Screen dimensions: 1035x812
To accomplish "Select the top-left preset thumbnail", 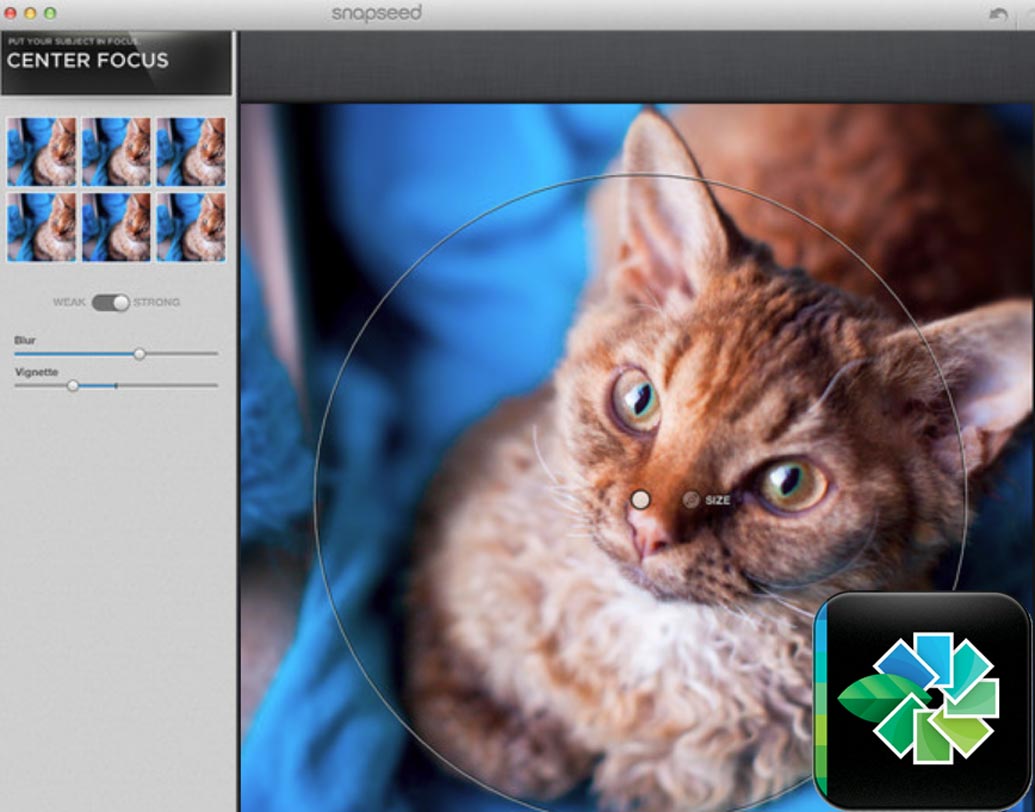I will click(x=42, y=151).
